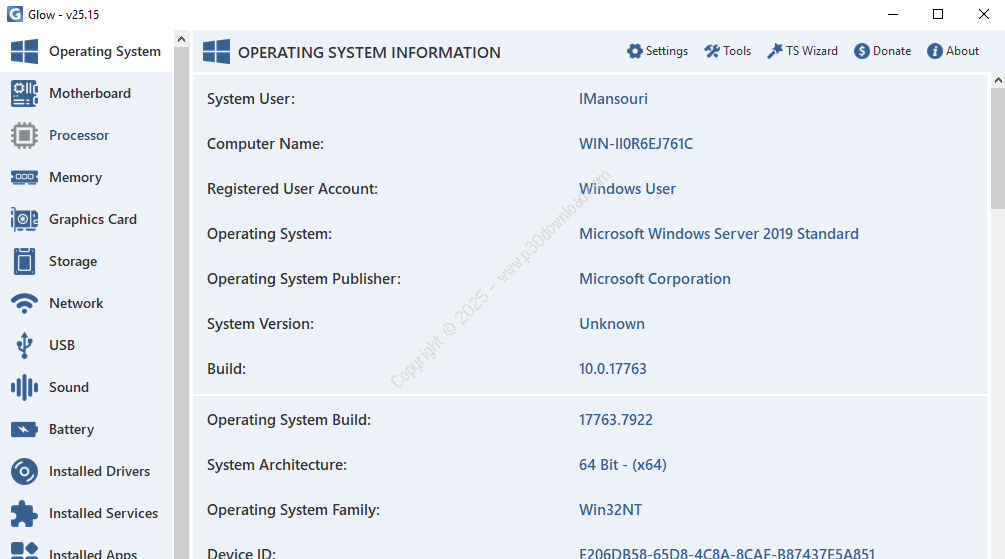Launch the TS Wizard
Viewport: 1005px width, 559px height.
click(802, 51)
